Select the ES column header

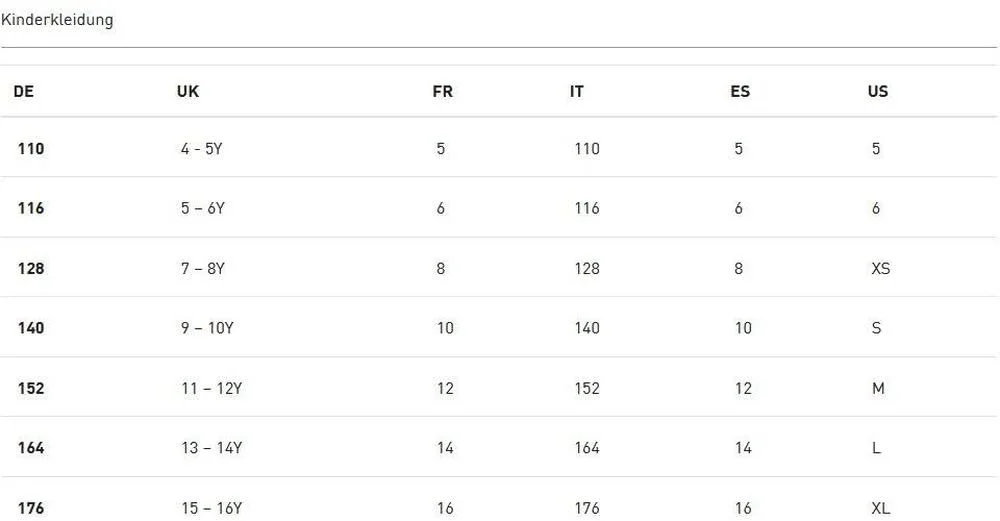[x=740, y=91]
